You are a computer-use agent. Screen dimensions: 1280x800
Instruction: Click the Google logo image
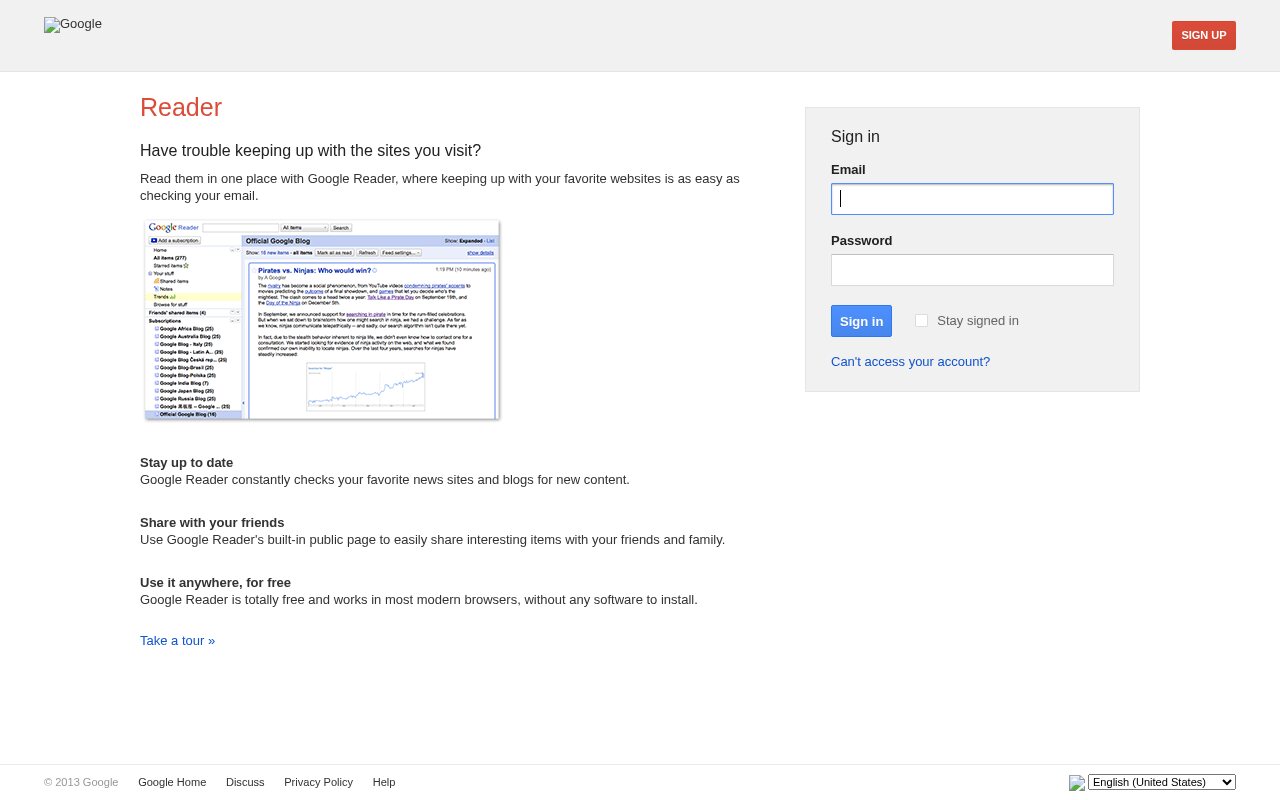tap(73, 24)
